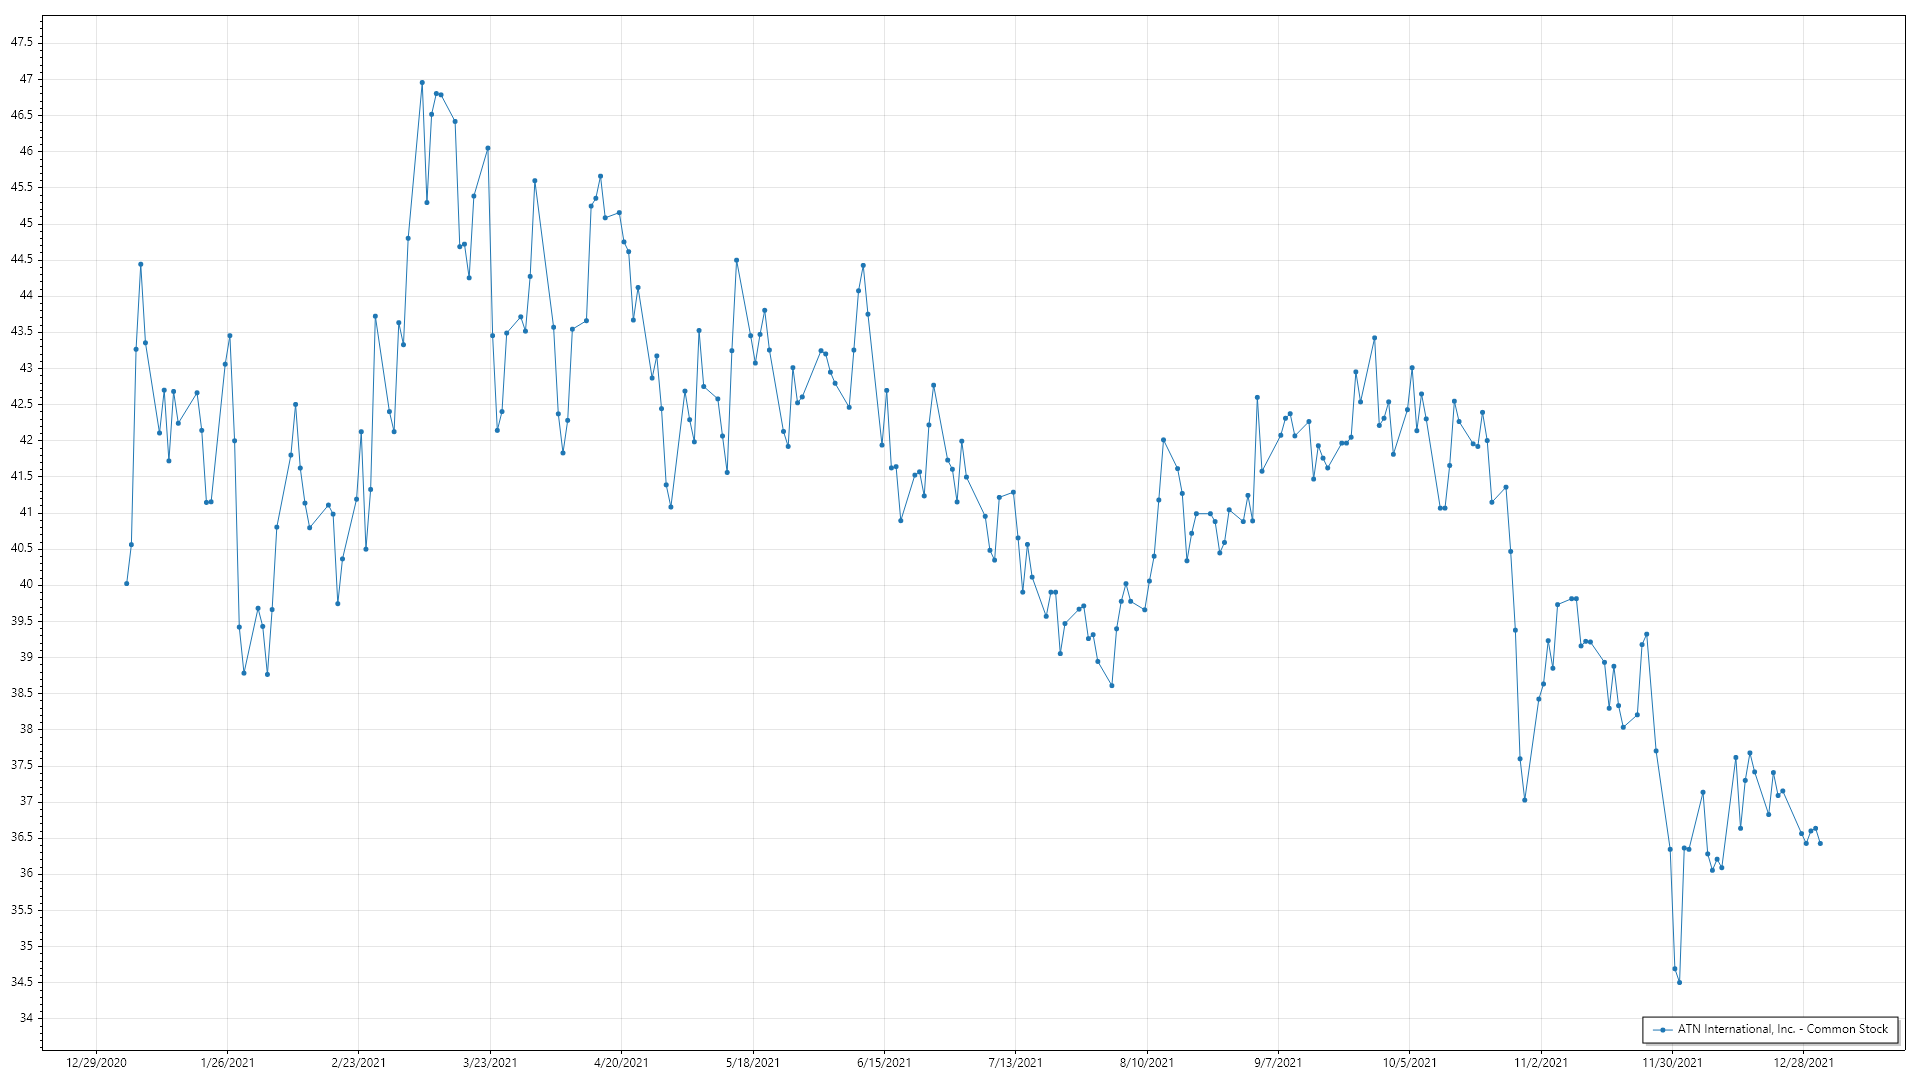1920x1080 pixels.
Task: Click the legend line marker icon
Action: point(1662,1030)
